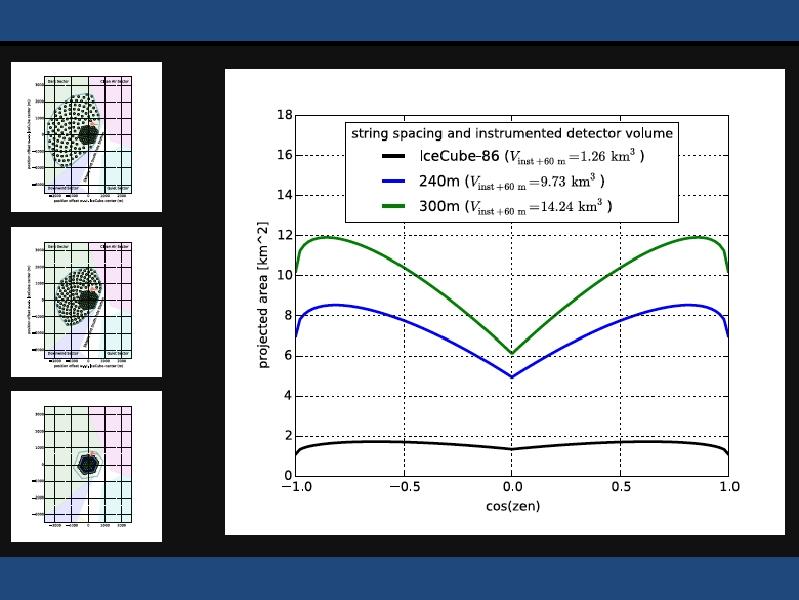
Task: Click the 18 tick on the y-axis
Action: (284, 115)
